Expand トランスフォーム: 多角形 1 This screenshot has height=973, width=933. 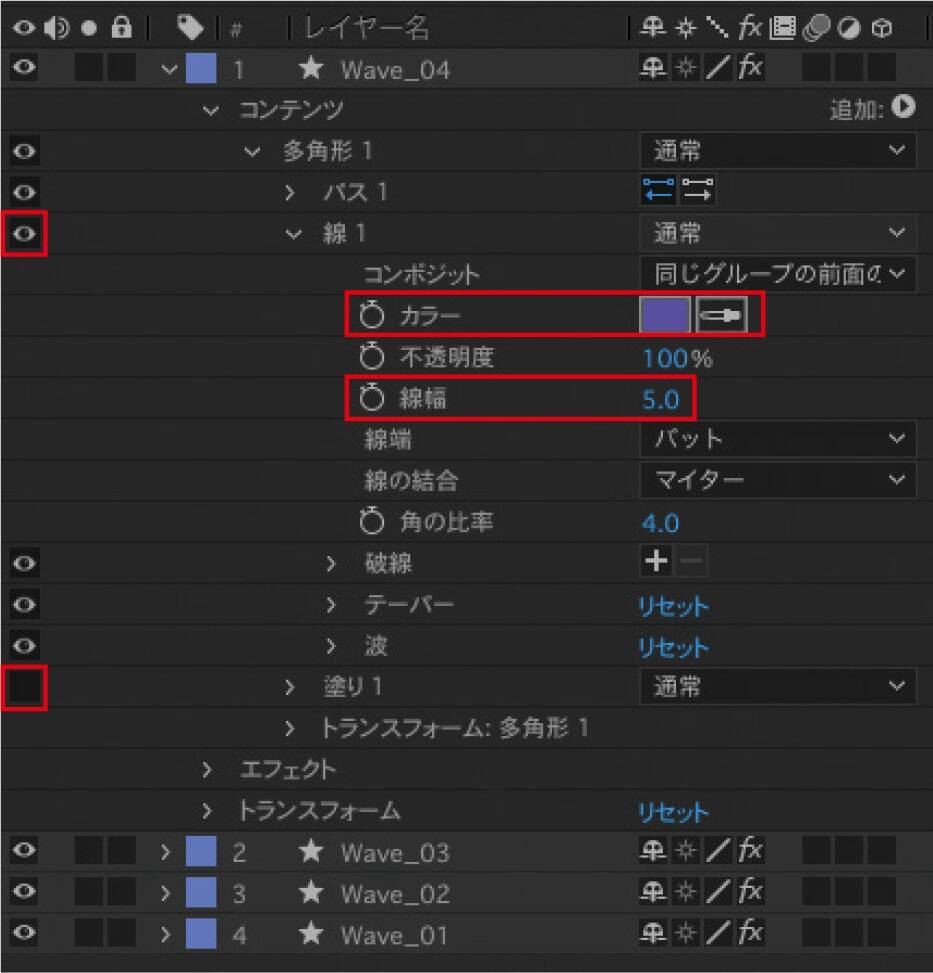point(290,728)
